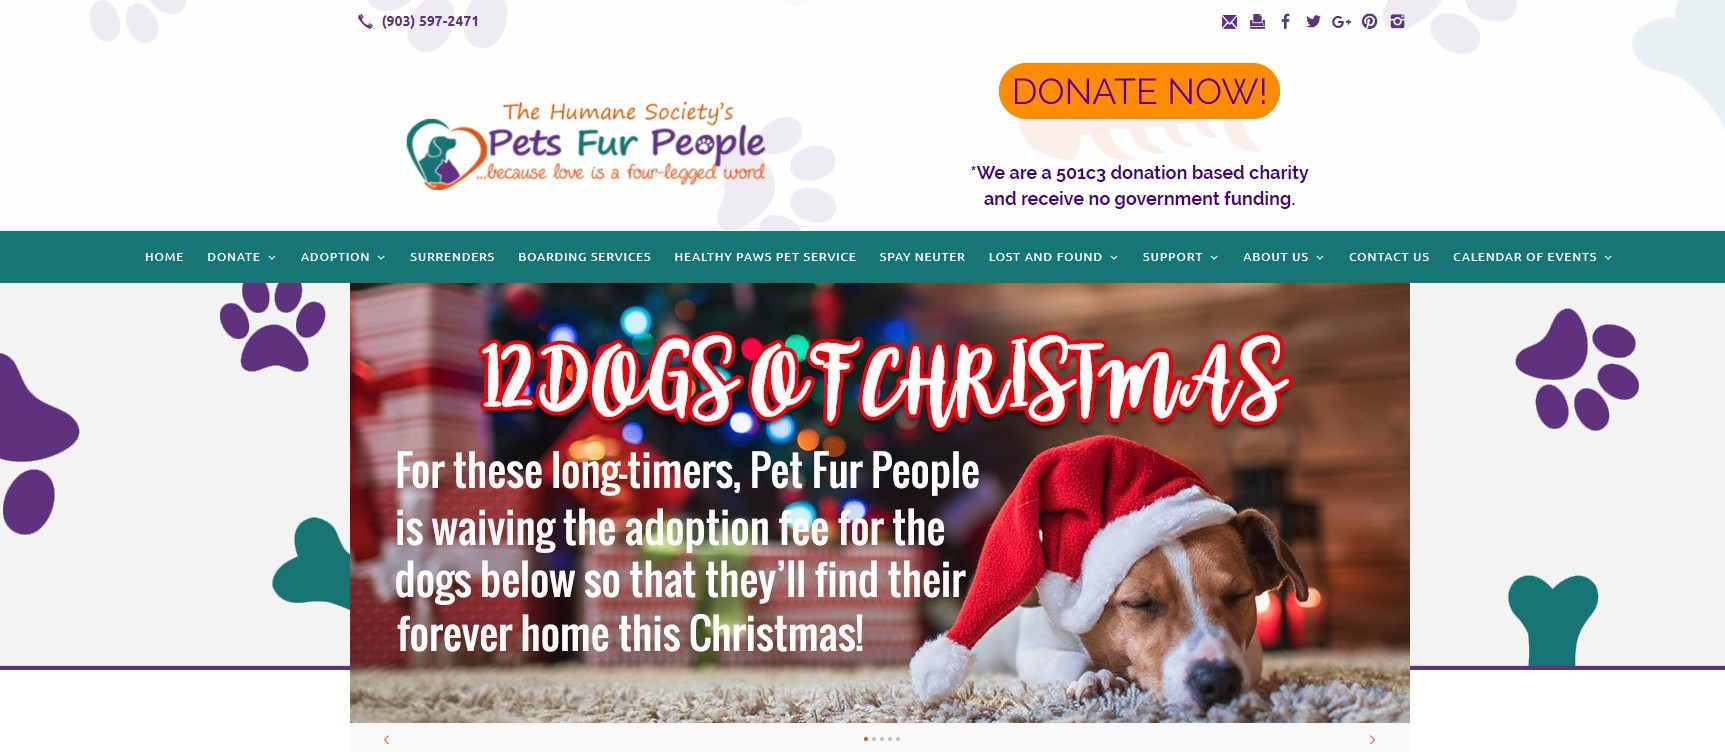Expand the Lost and Found dropdown
This screenshot has width=1725, height=752.
click(1053, 257)
